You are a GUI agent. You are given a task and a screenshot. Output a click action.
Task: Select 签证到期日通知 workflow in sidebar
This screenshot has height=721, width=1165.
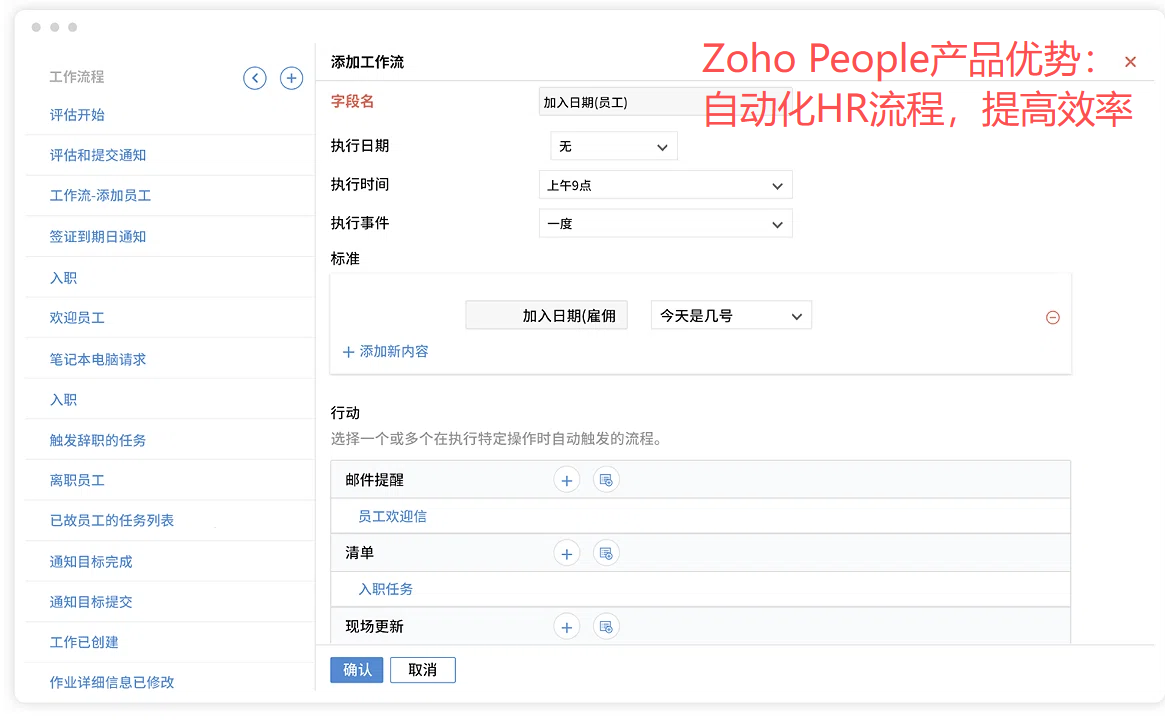(x=98, y=237)
